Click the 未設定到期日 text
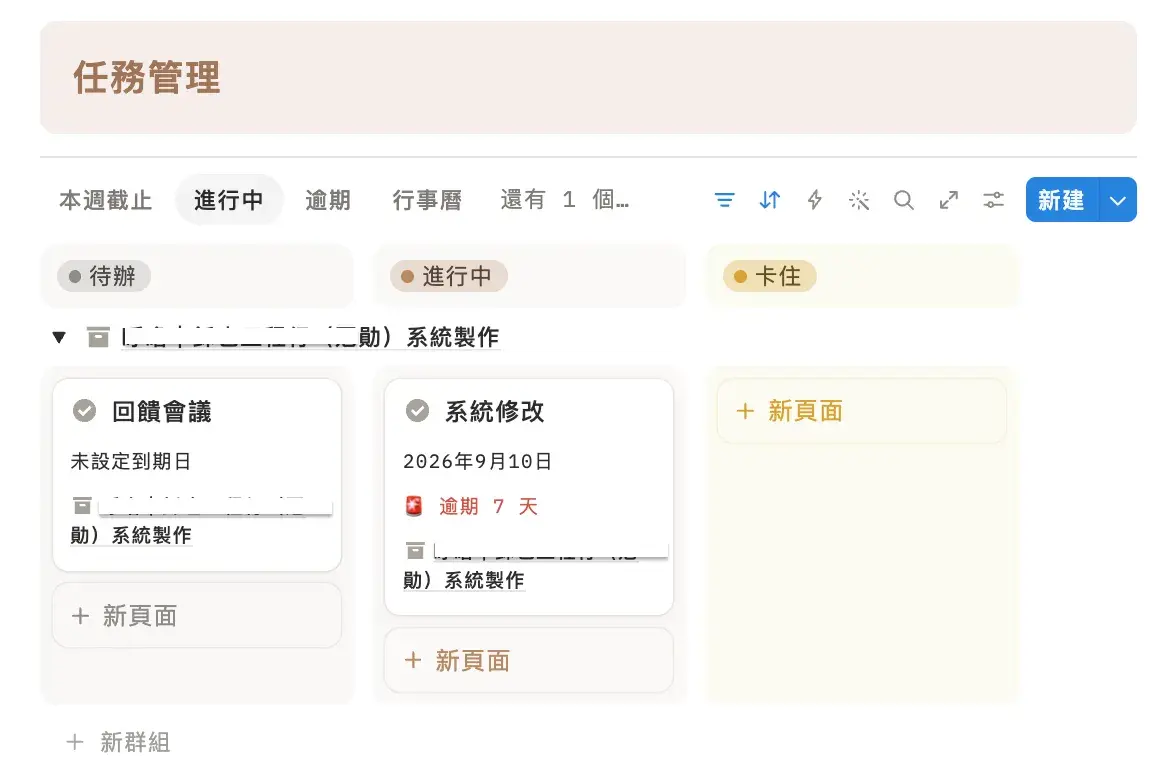Viewport: 1176px width, 760px height. click(x=131, y=461)
